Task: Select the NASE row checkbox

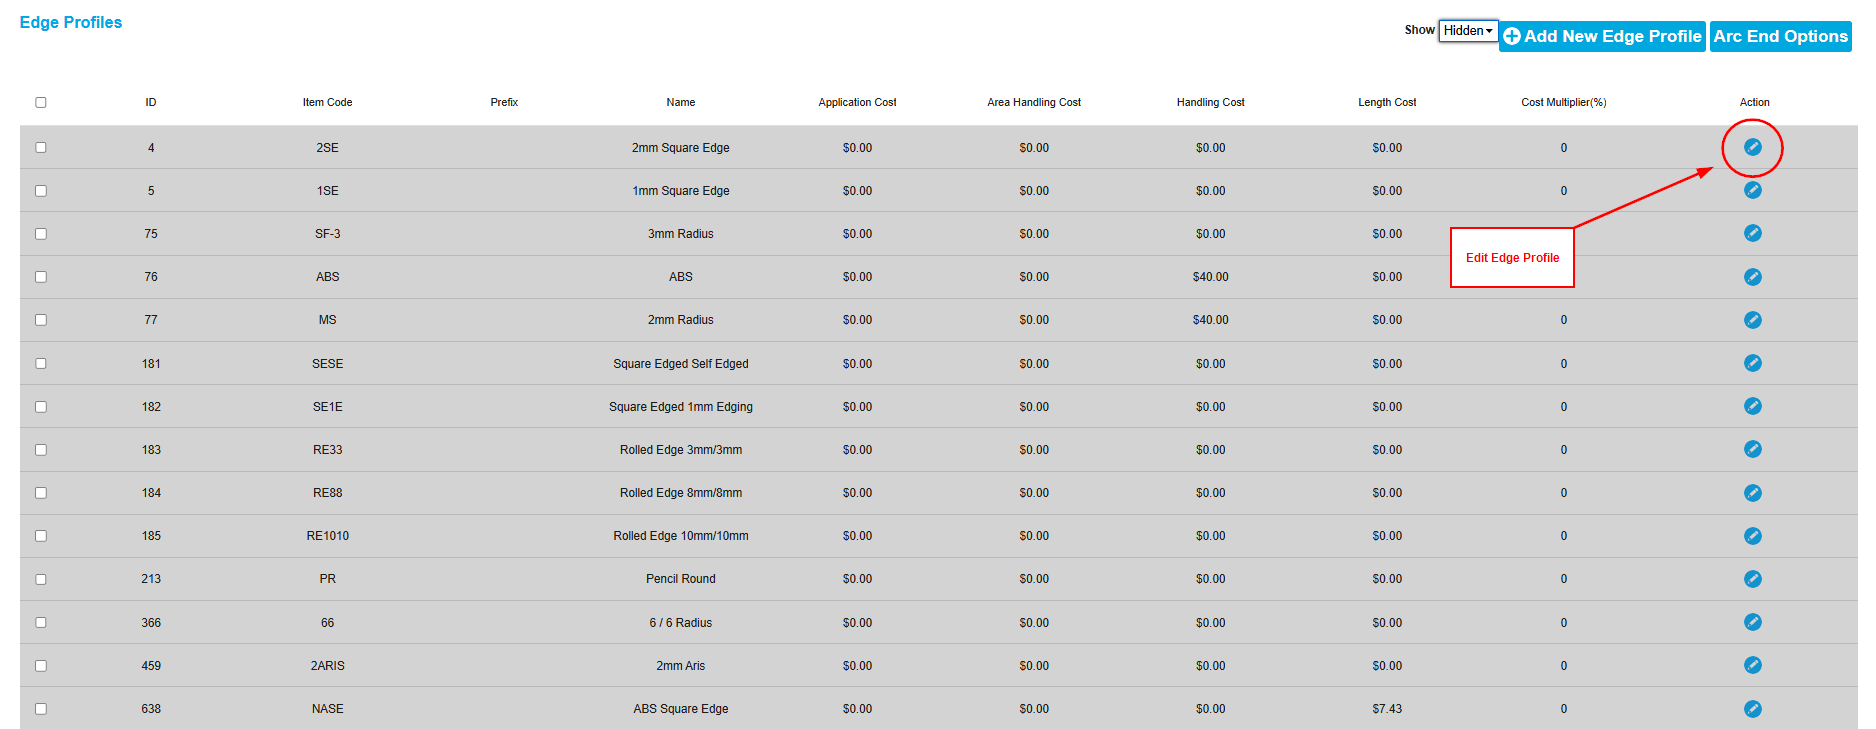Action: click(x=41, y=709)
